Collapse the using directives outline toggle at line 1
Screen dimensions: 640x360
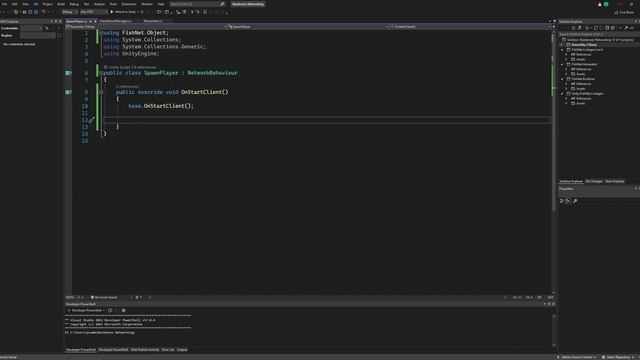click(101, 33)
